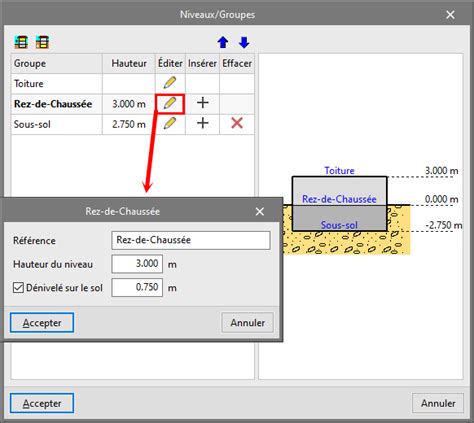The height and width of the screenshot is (423, 474).
Task: Click the Hauteur du niveau value field
Action: pyautogui.click(x=137, y=264)
